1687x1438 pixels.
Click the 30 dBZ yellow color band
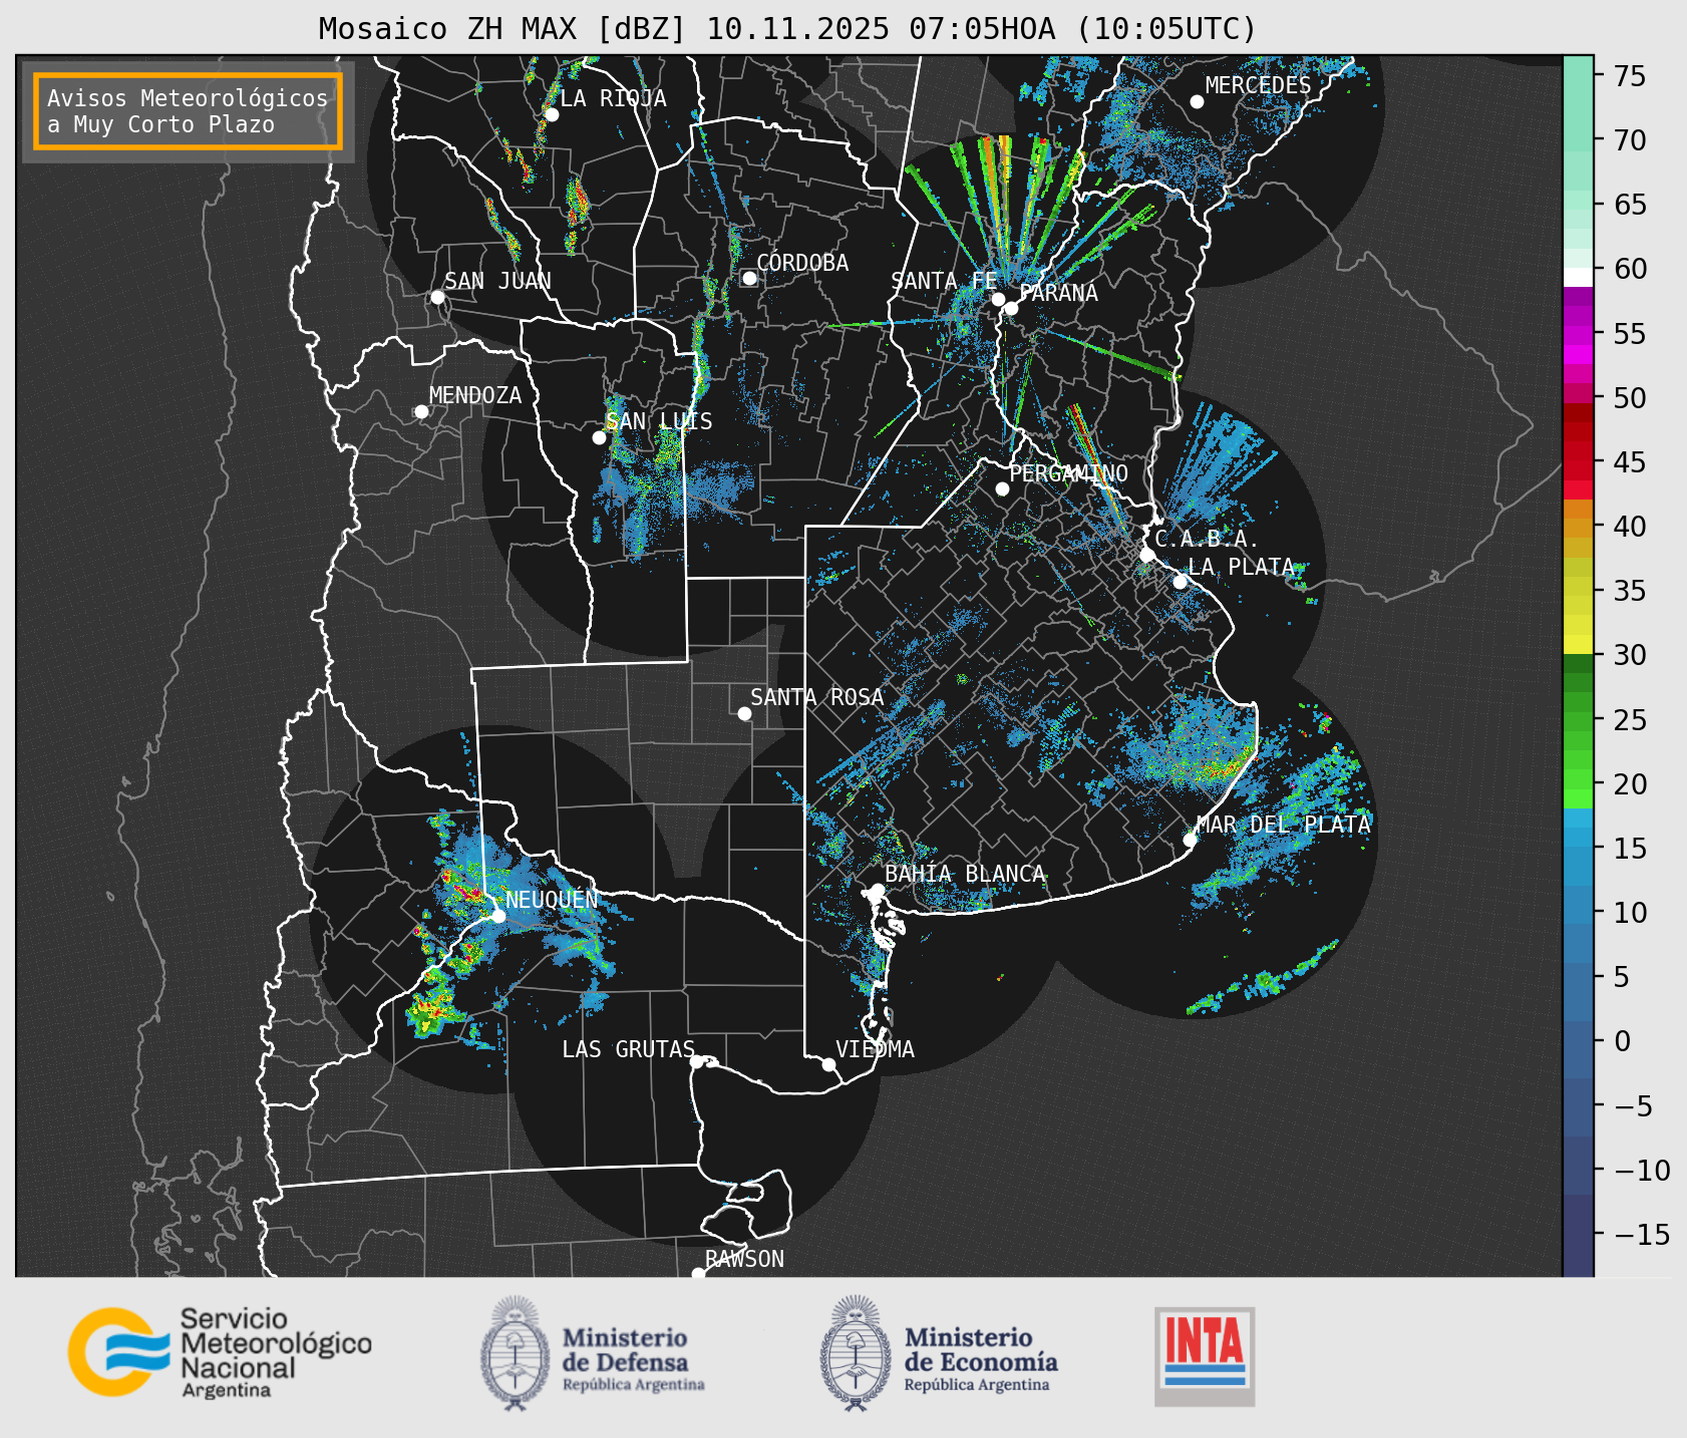tap(1578, 645)
